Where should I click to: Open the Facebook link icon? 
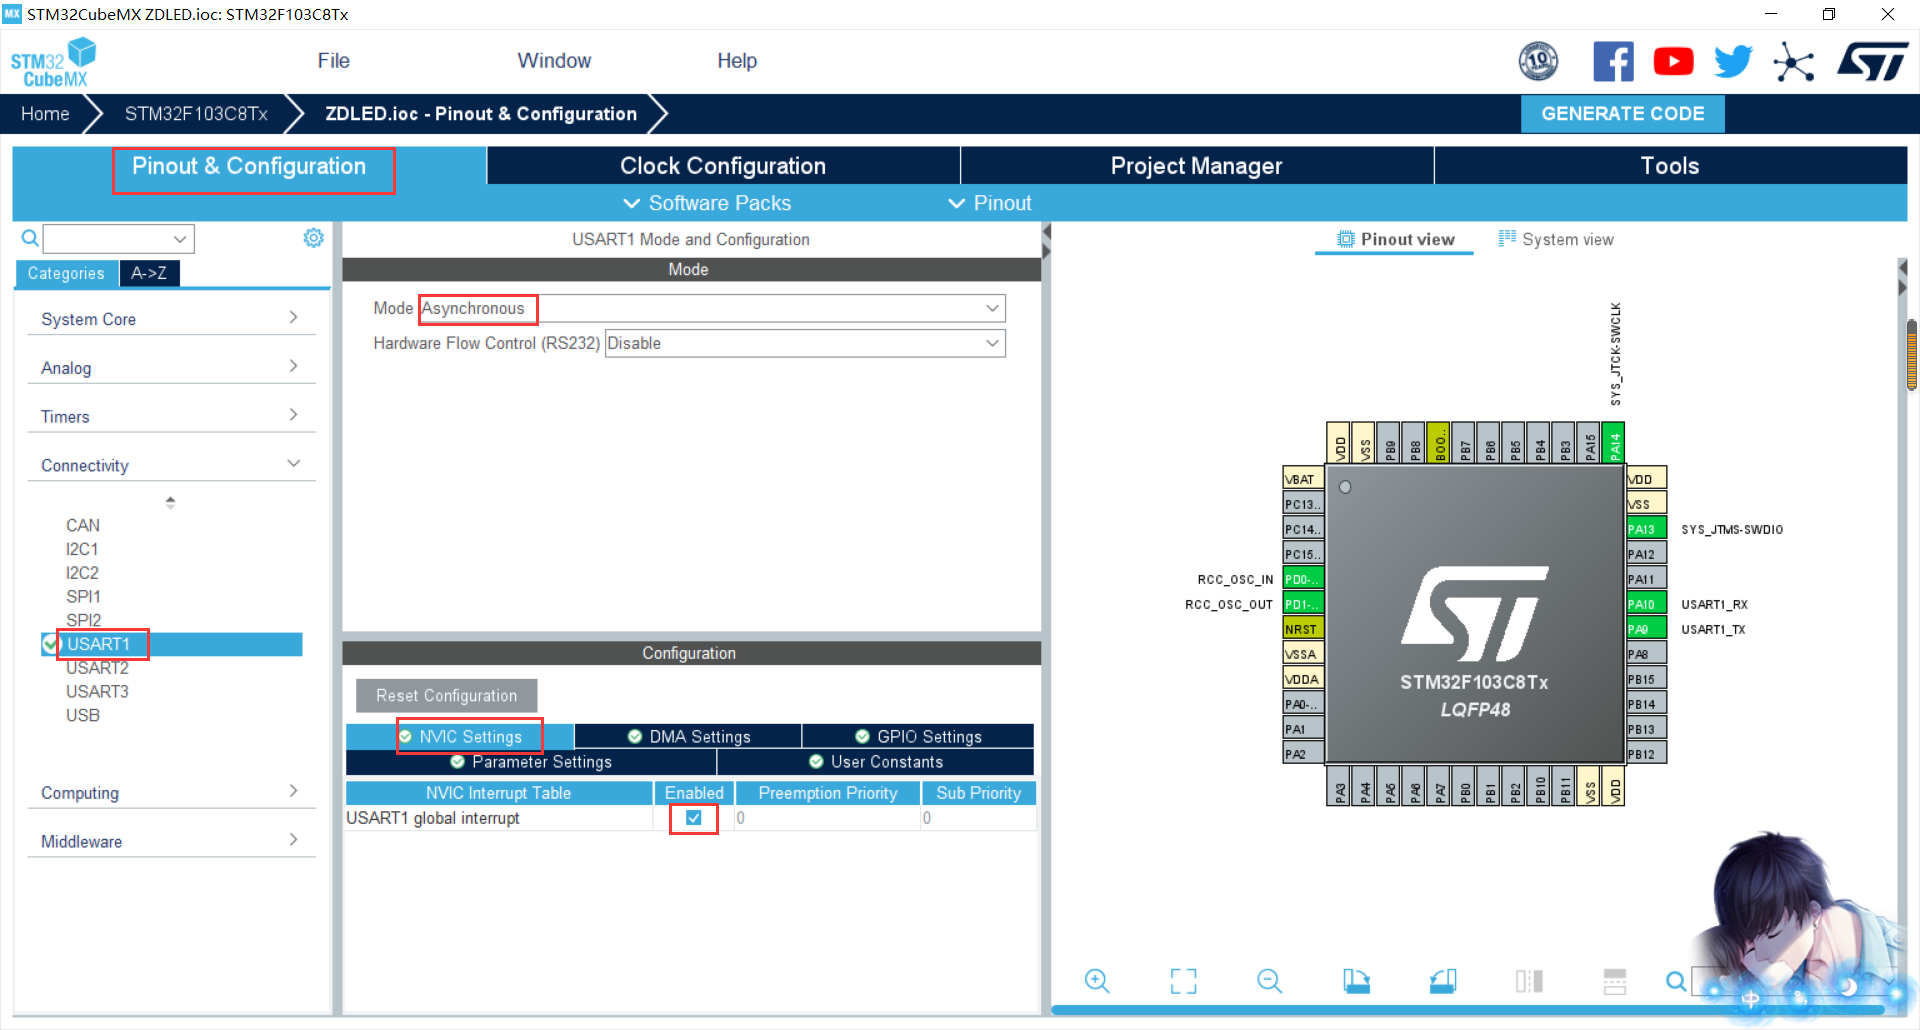pyautogui.click(x=1613, y=62)
